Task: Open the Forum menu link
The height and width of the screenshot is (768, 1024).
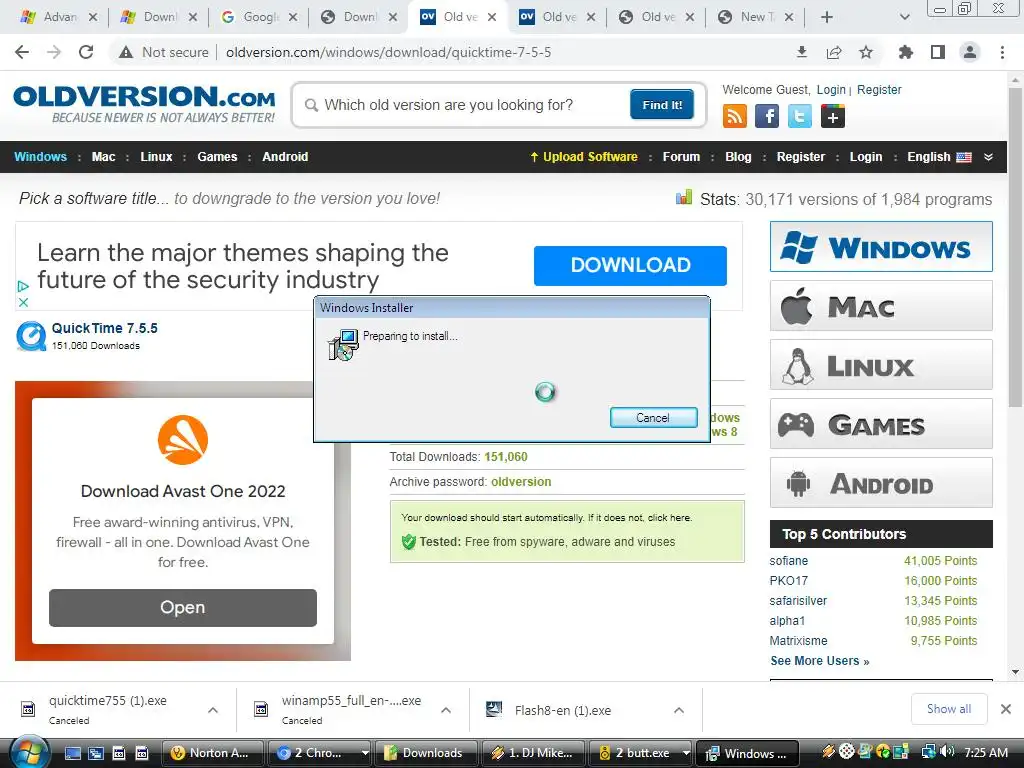Action: [681, 157]
